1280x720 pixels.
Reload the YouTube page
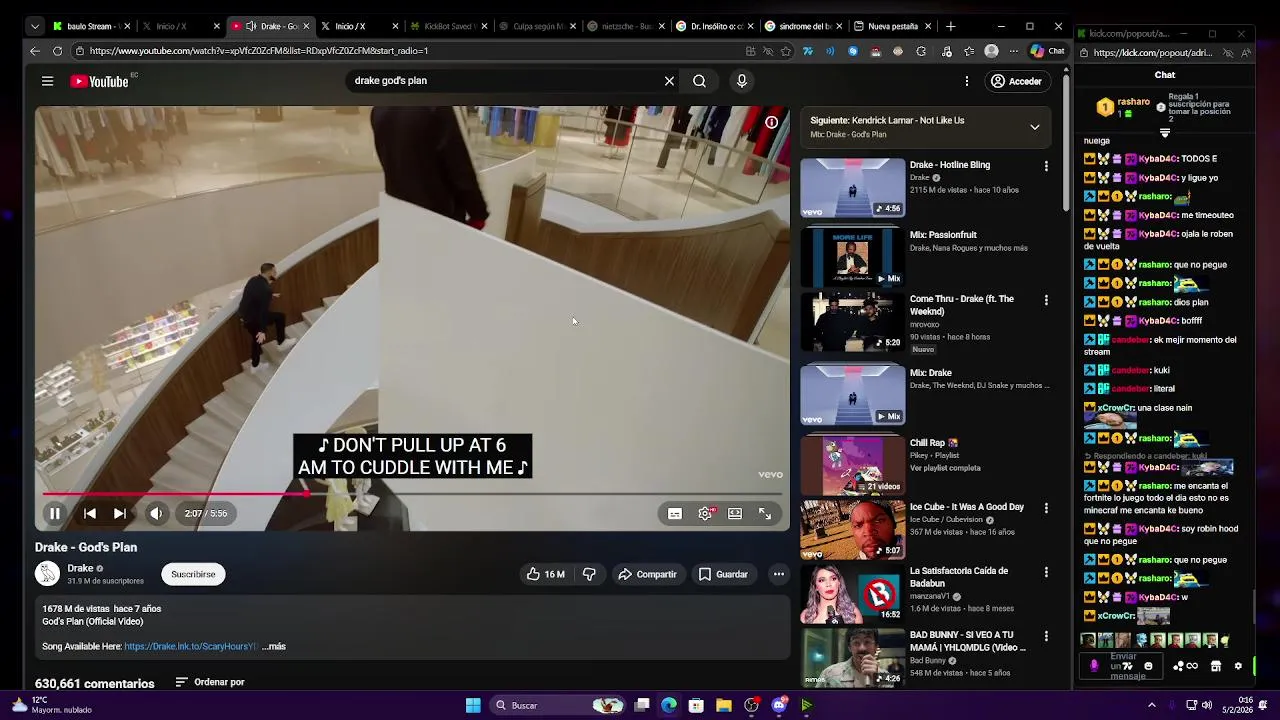pyautogui.click(x=57, y=51)
